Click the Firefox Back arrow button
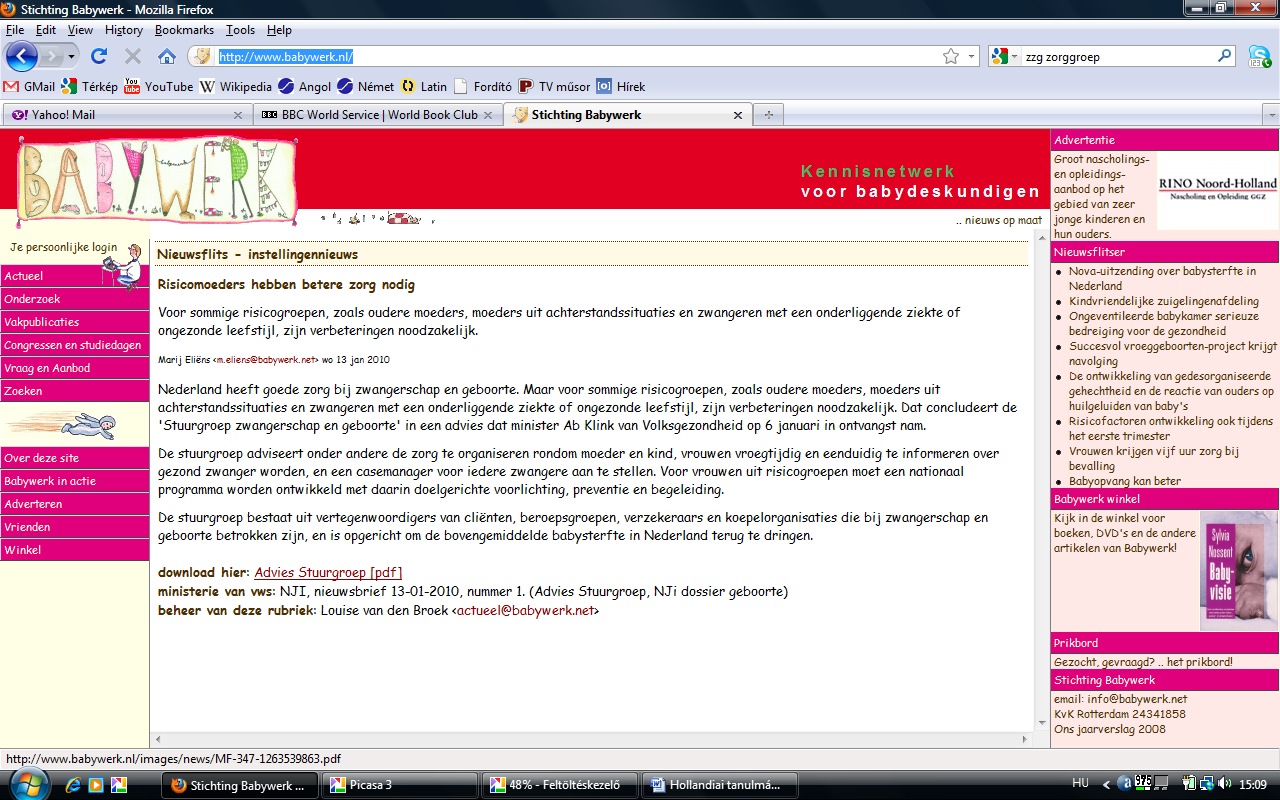The image size is (1280, 800). (x=22, y=56)
